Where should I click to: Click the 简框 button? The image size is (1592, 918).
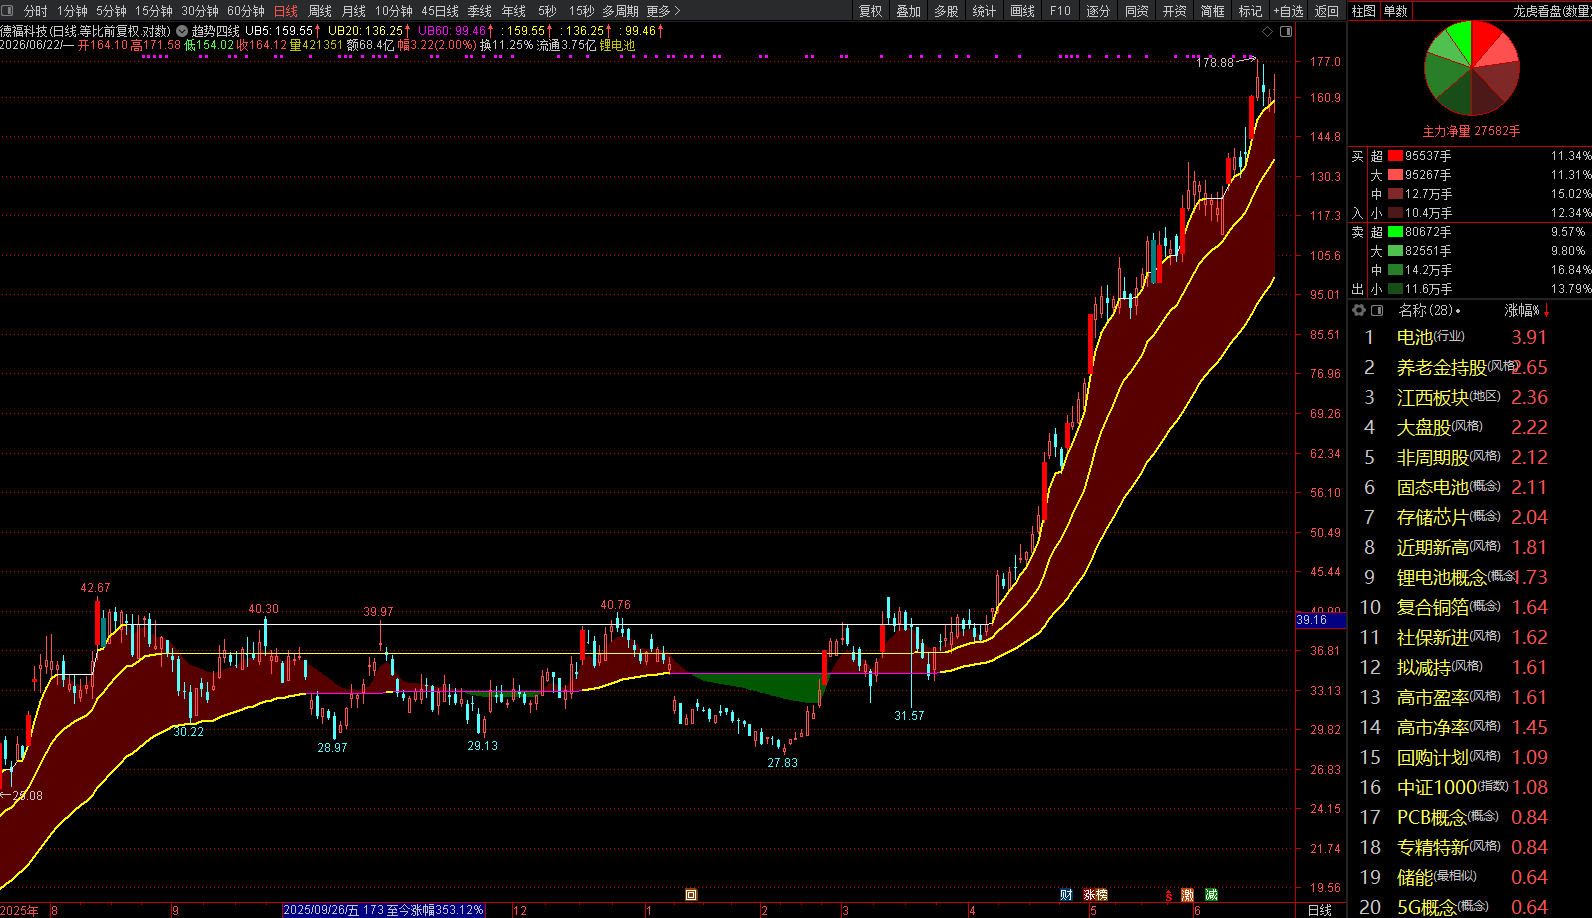click(1212, 11)
